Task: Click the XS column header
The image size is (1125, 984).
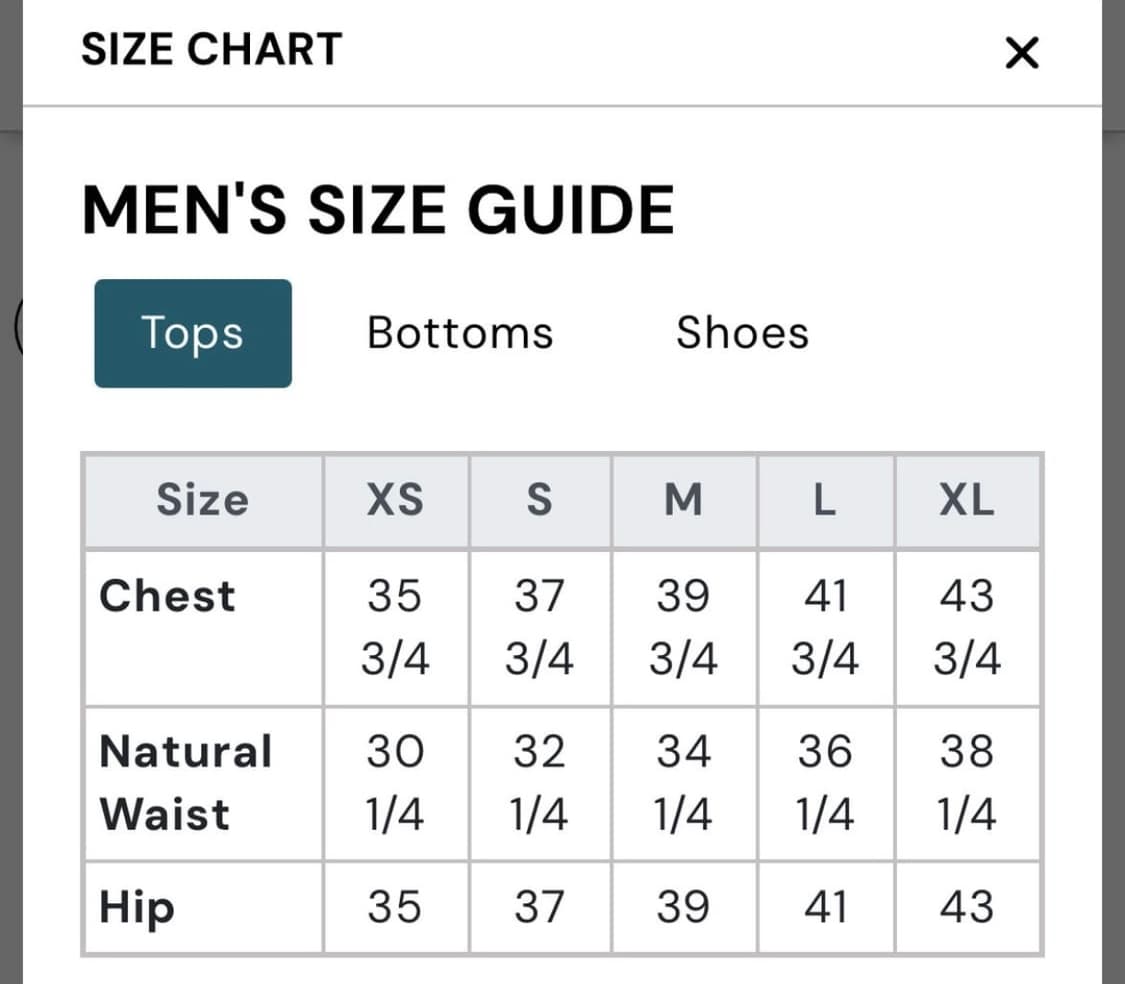Action: click(395, 500)
